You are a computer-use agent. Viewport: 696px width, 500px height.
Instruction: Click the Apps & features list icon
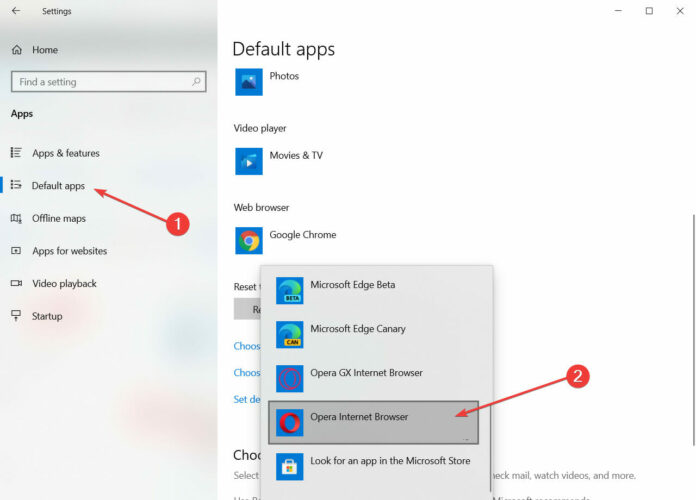tap(16, 153)
